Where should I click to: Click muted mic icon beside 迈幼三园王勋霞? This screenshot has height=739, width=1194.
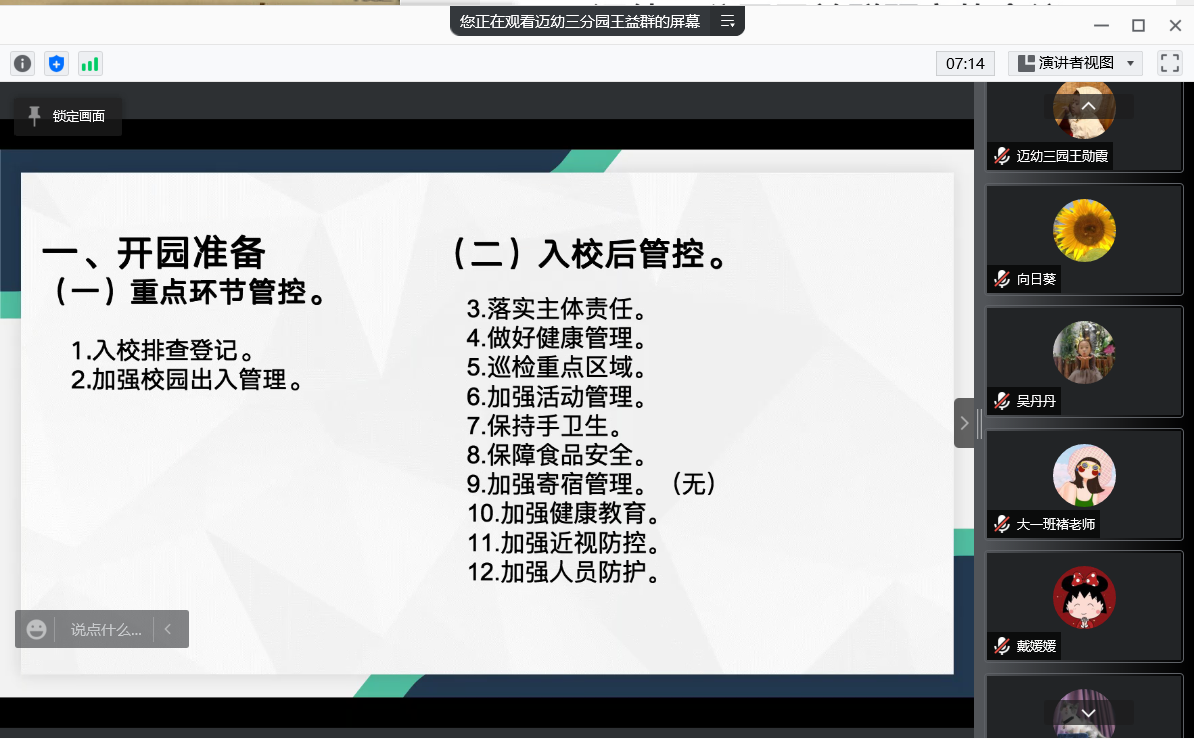tap(1002, 156)
